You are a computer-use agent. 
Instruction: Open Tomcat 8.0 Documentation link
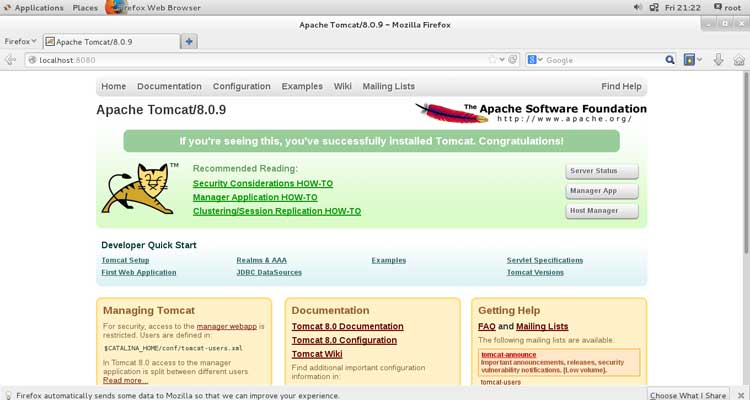(348, 326)
